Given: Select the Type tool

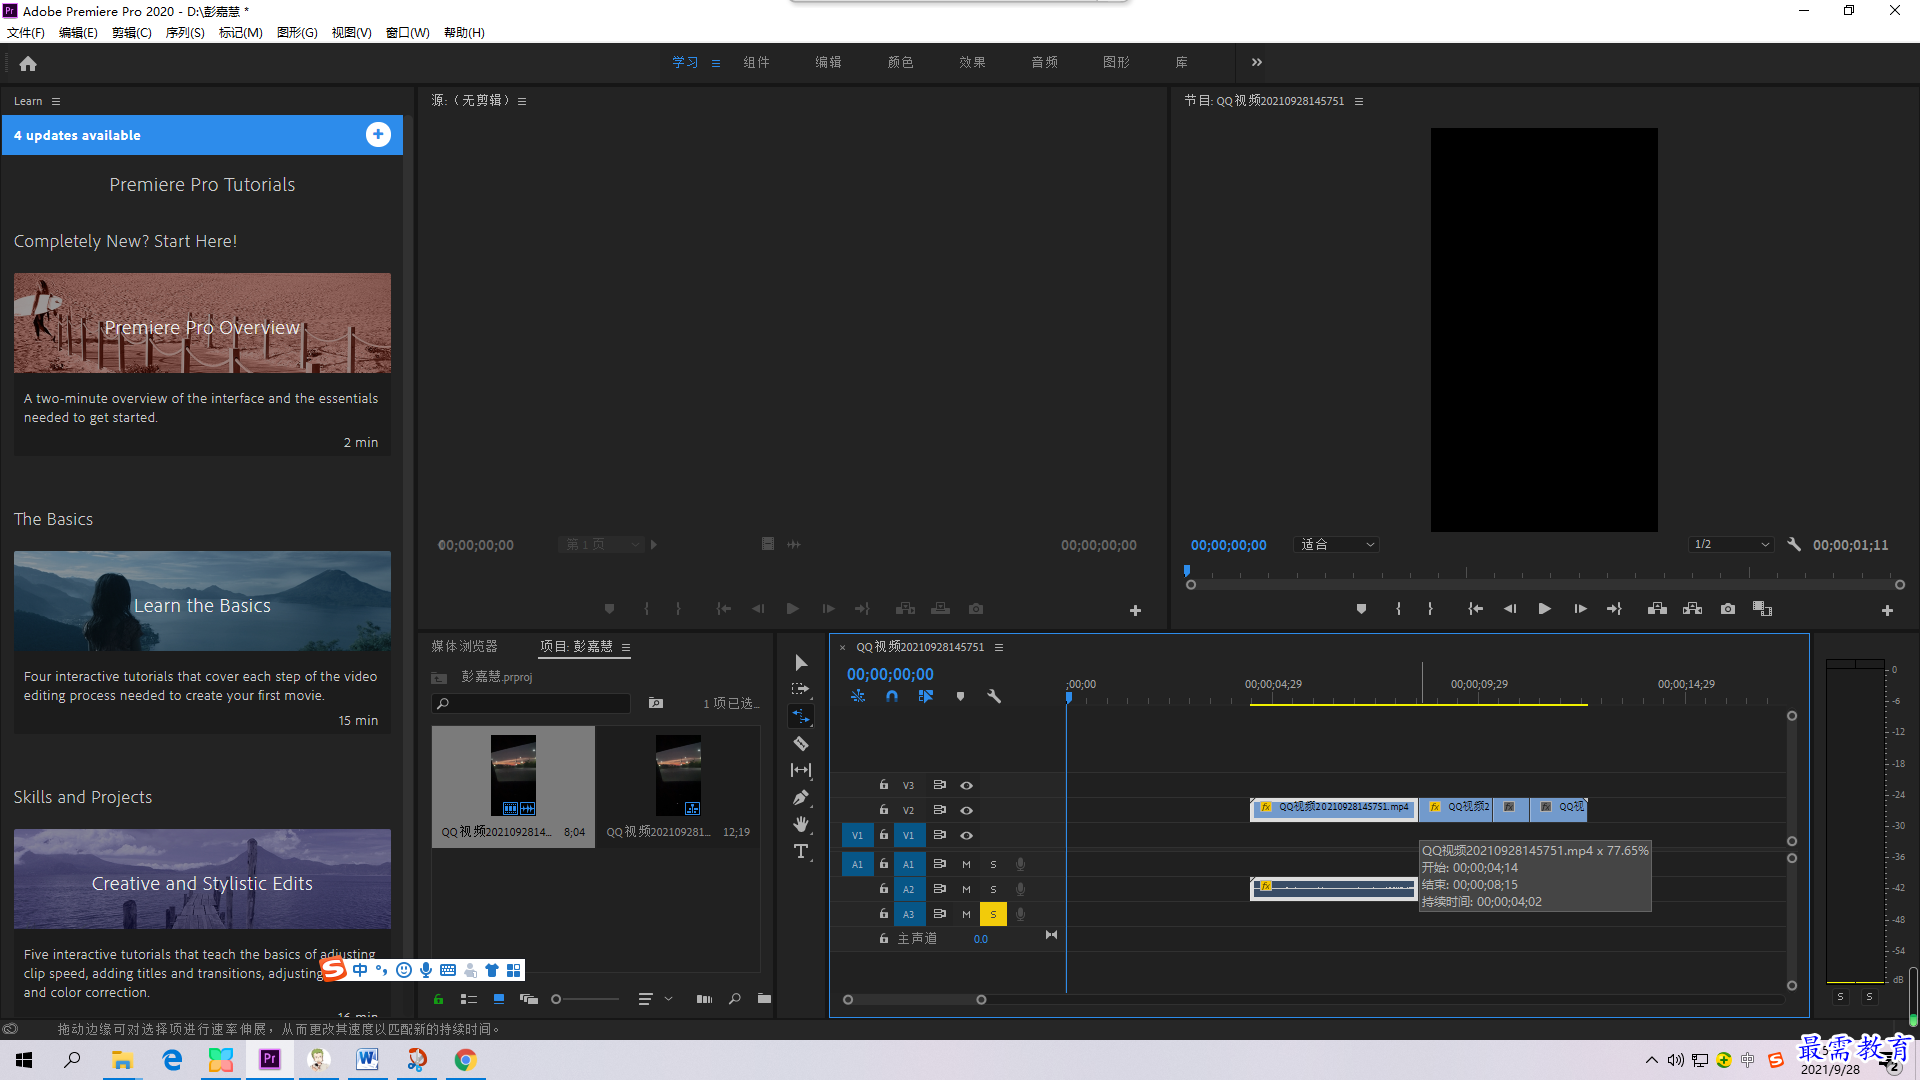Looking at the screenshot, I should pyautogui.click(x=801, y=851).
